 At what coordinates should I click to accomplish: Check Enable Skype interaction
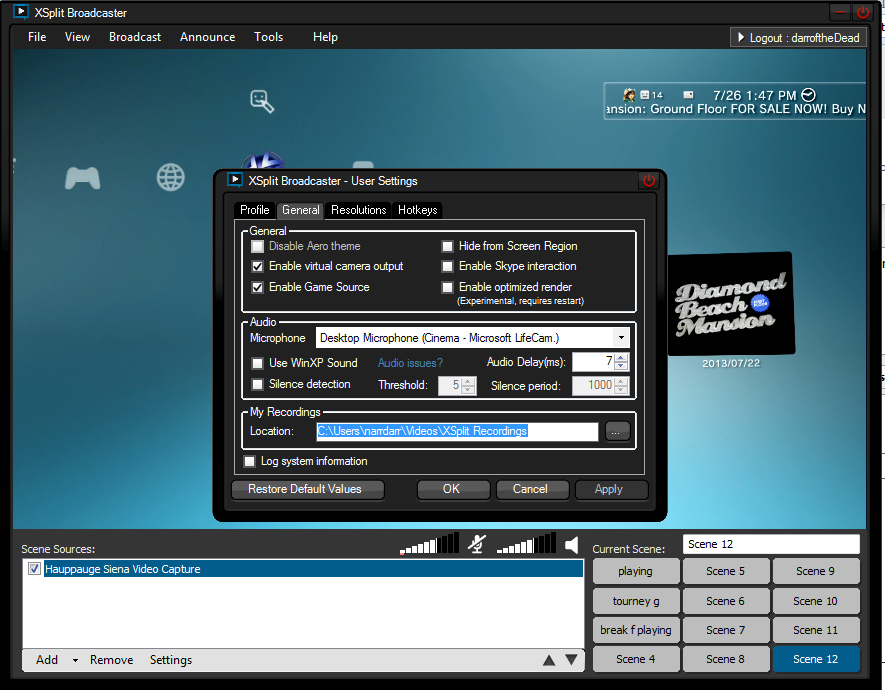tap(448, 266)
